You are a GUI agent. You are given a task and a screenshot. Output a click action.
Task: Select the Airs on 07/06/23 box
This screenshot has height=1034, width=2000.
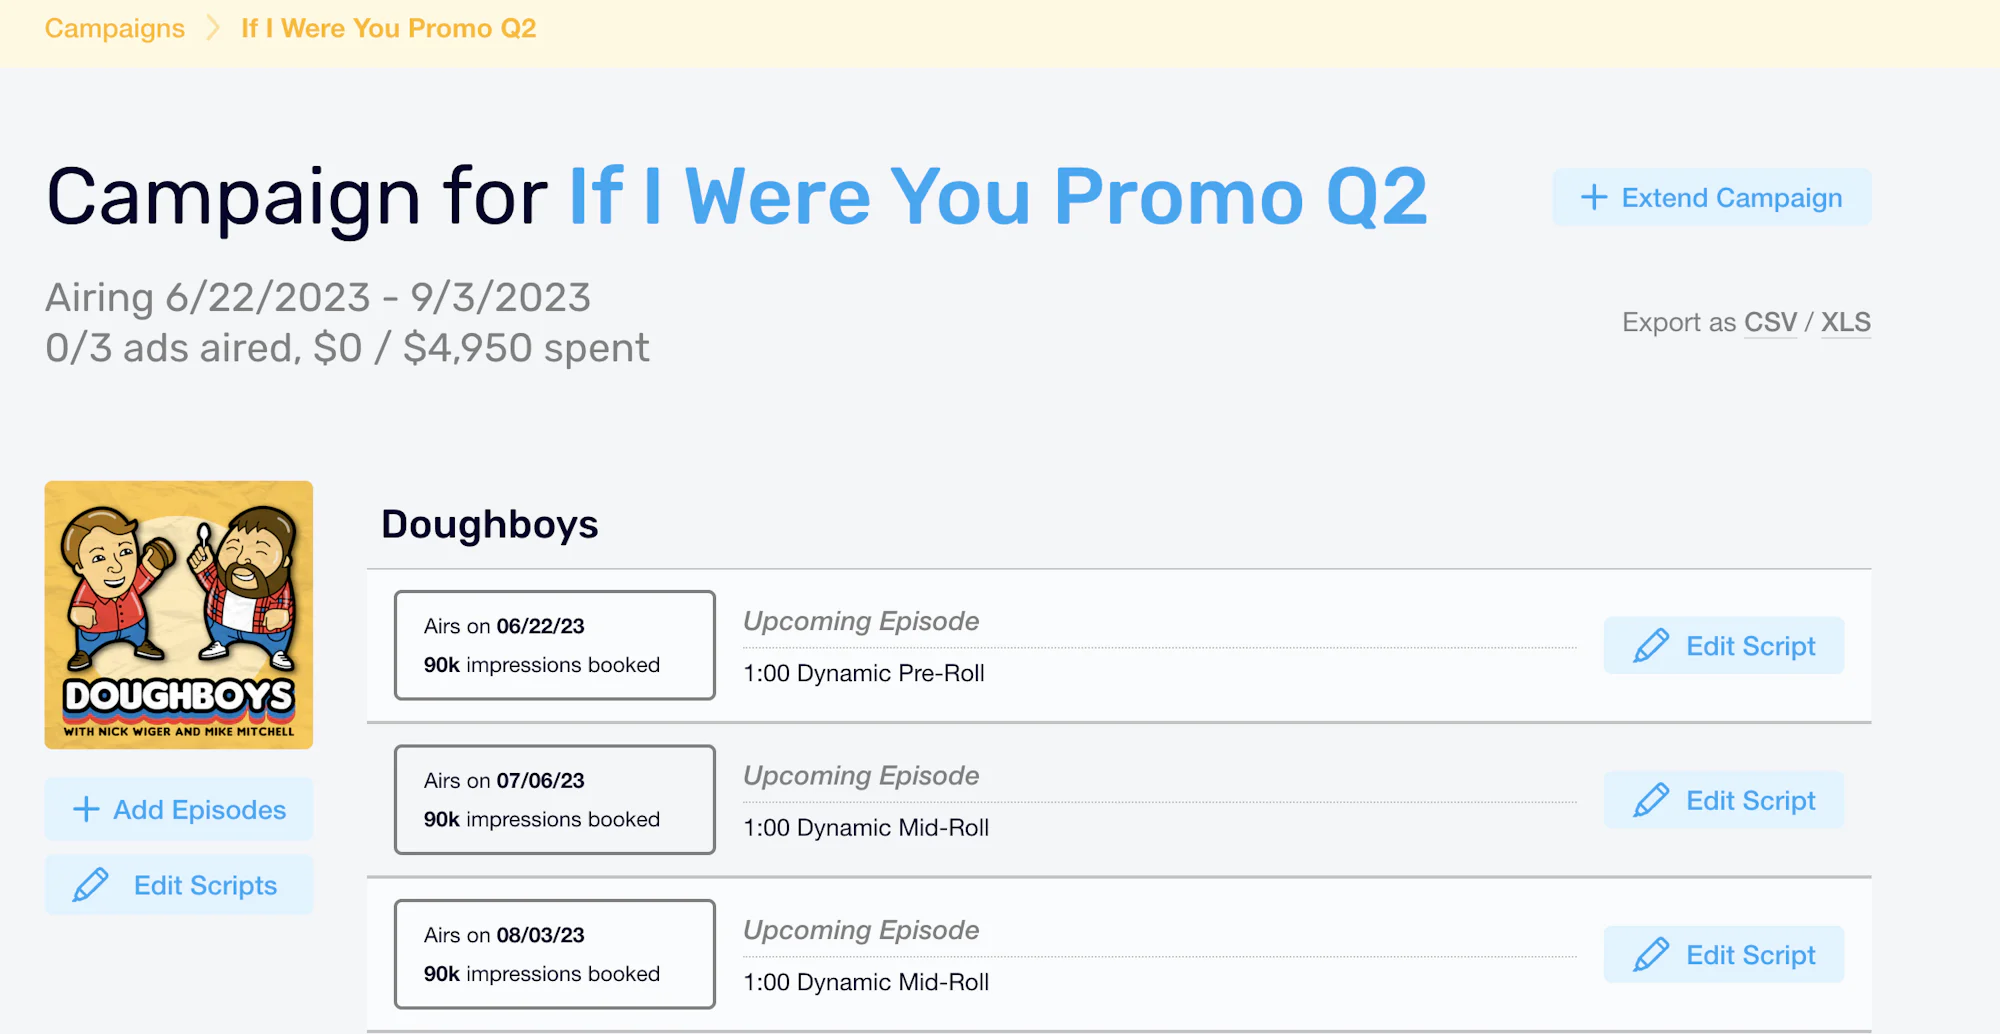[555, 799]
